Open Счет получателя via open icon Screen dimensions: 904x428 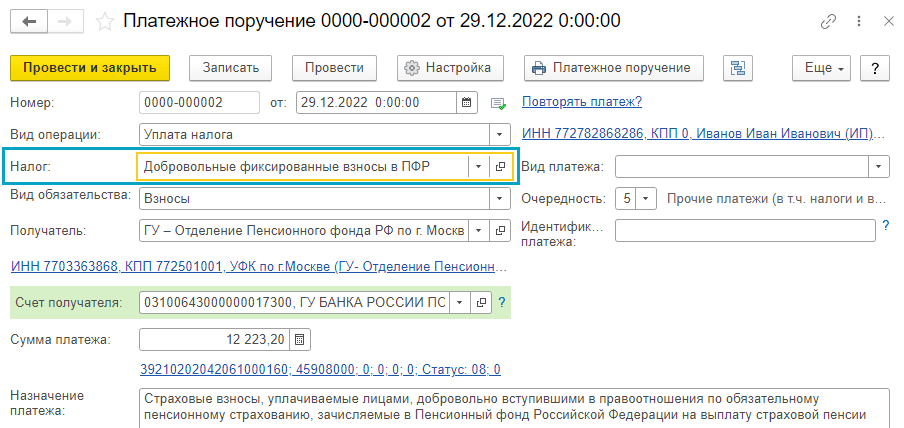point(481,302)
